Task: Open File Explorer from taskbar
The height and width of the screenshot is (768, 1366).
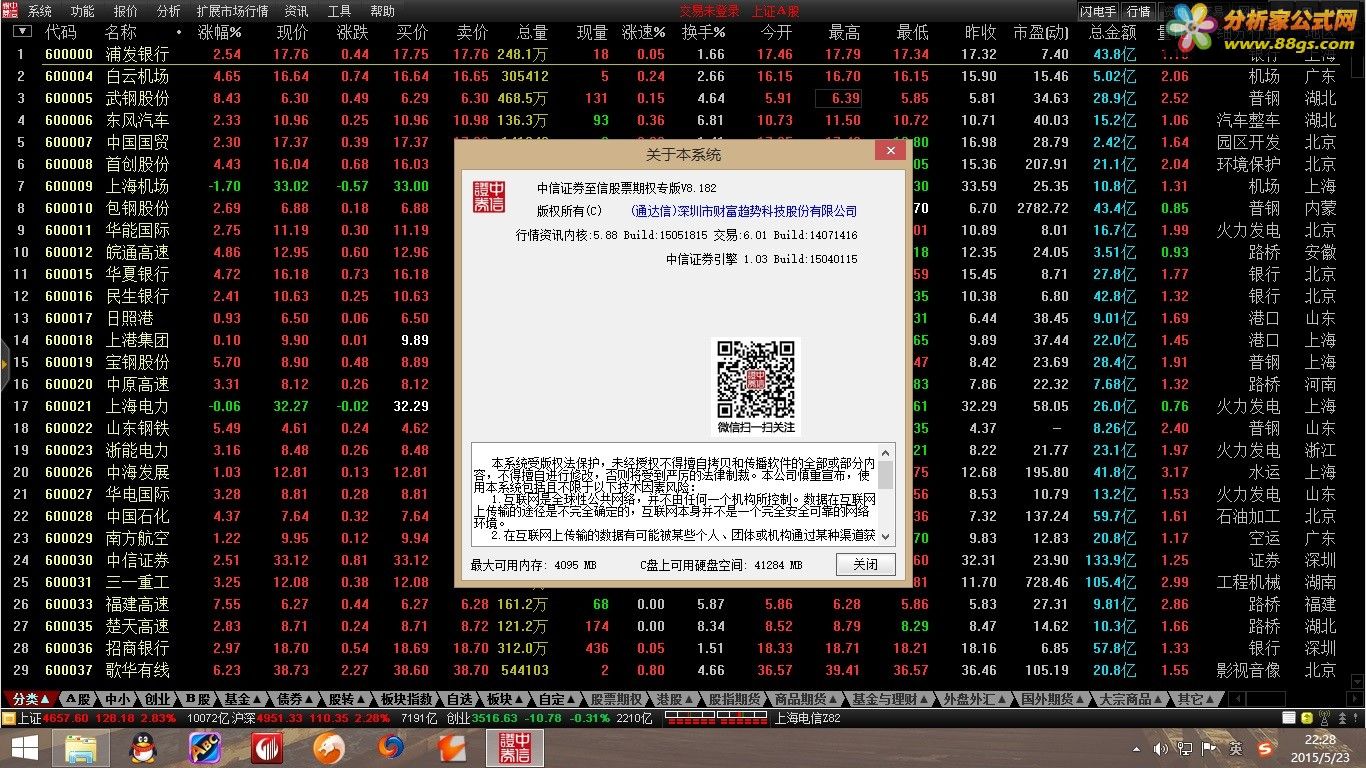Action: (x=81, y=746)
